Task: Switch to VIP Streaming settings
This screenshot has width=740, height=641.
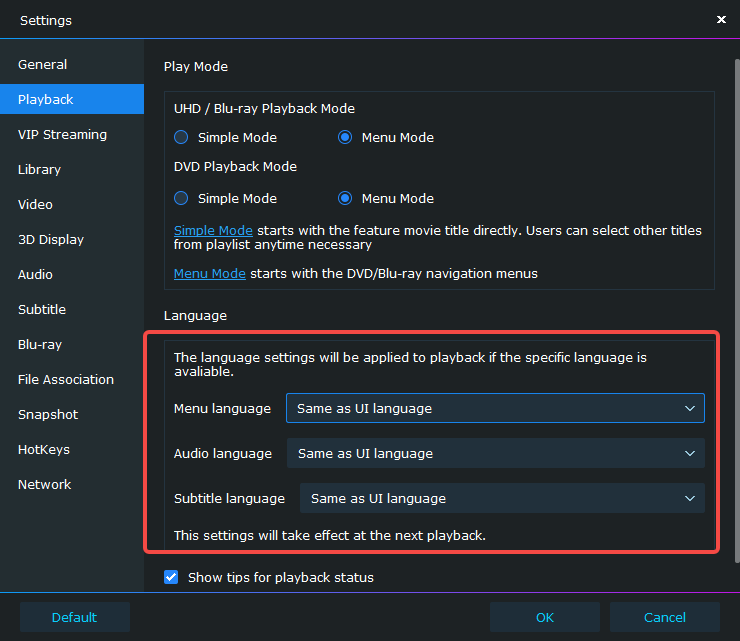Action: [x=62, y=135]
